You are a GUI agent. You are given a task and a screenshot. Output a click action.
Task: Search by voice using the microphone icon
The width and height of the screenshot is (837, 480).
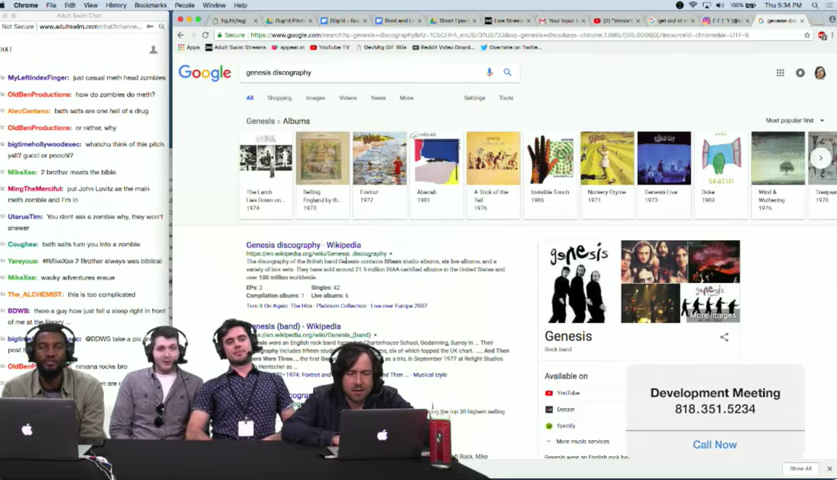coord(489,72)
